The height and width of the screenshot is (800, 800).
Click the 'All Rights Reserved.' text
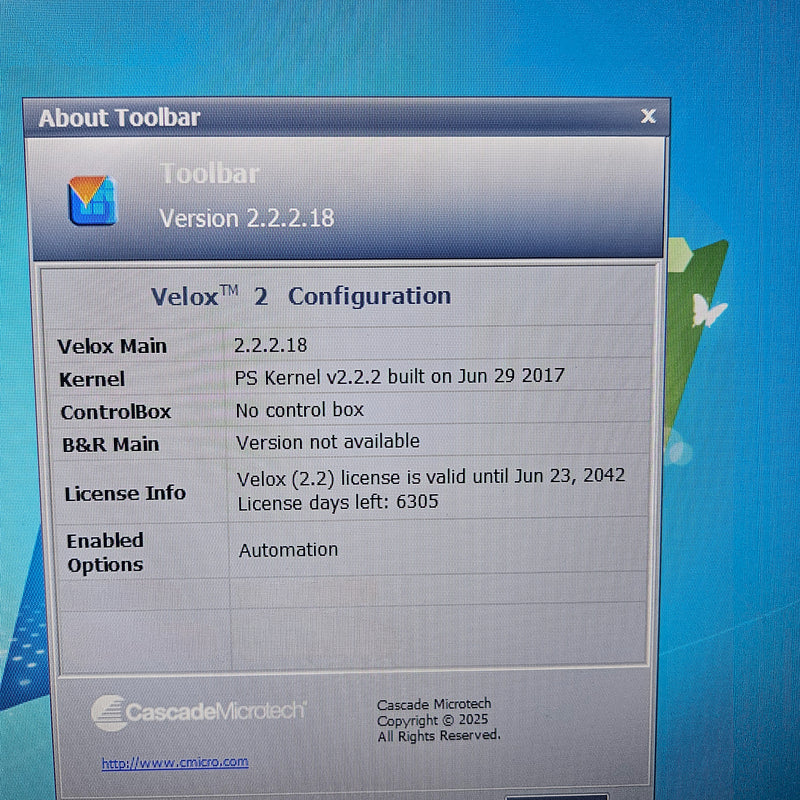point(439,736)
